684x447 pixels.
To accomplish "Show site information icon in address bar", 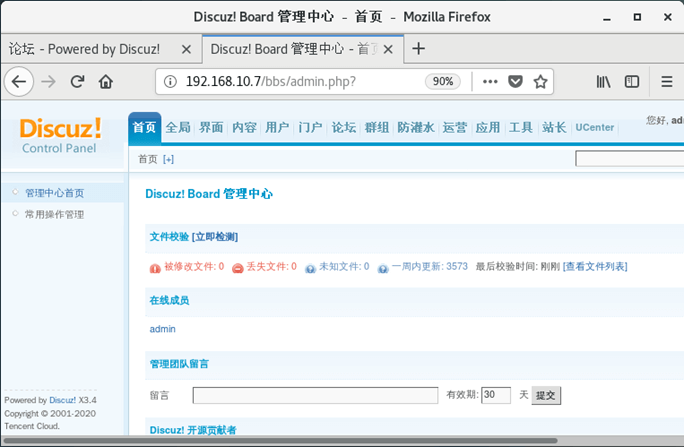I will (170, 82).
